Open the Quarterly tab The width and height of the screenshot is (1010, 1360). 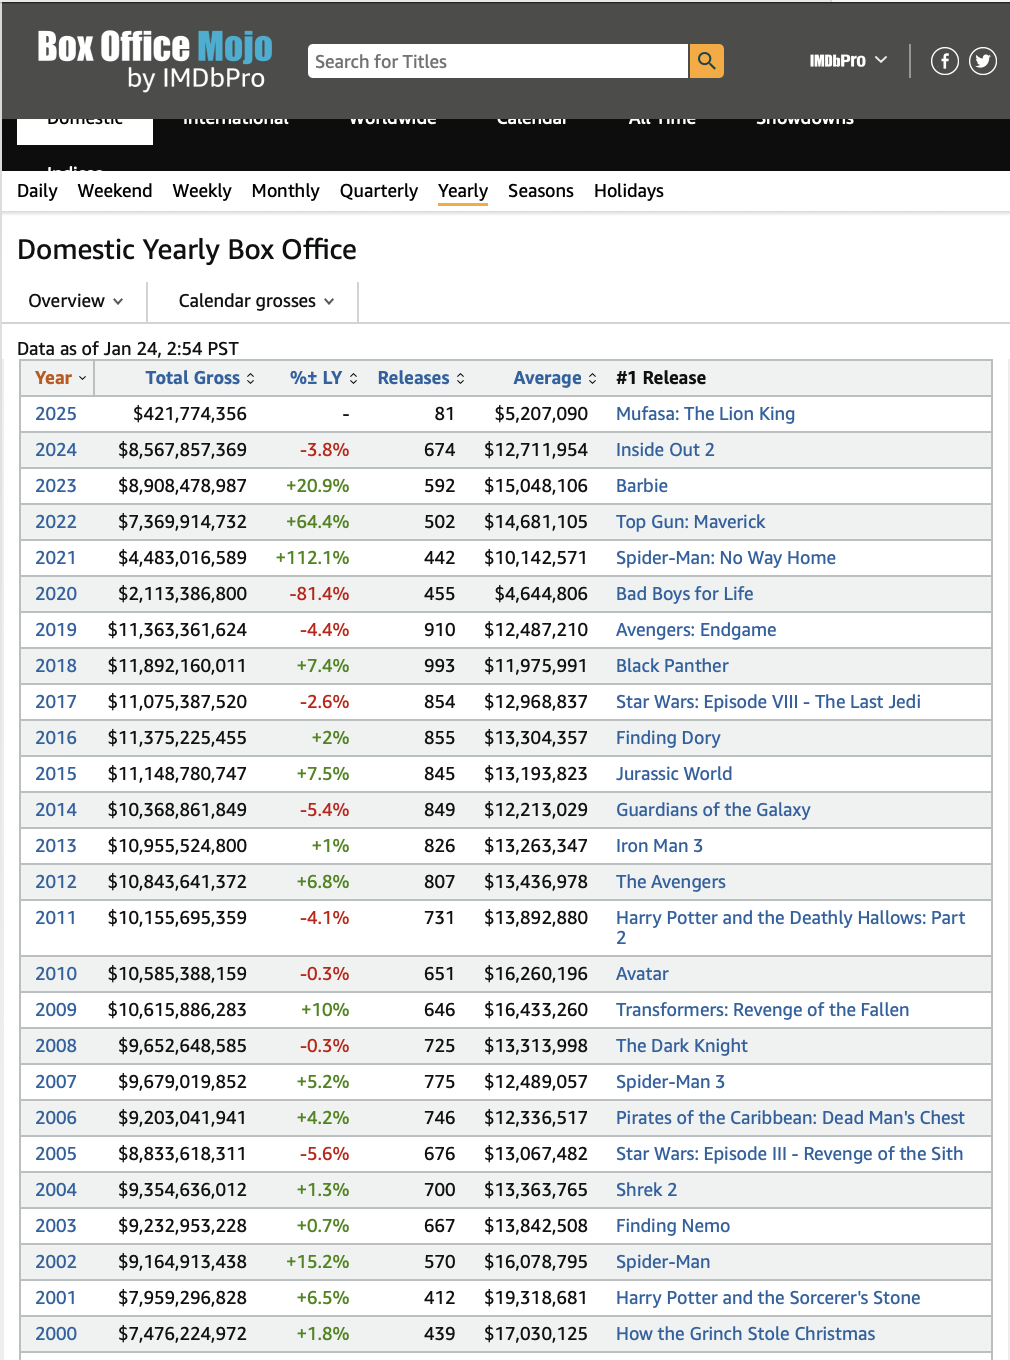tap(378, 191)
